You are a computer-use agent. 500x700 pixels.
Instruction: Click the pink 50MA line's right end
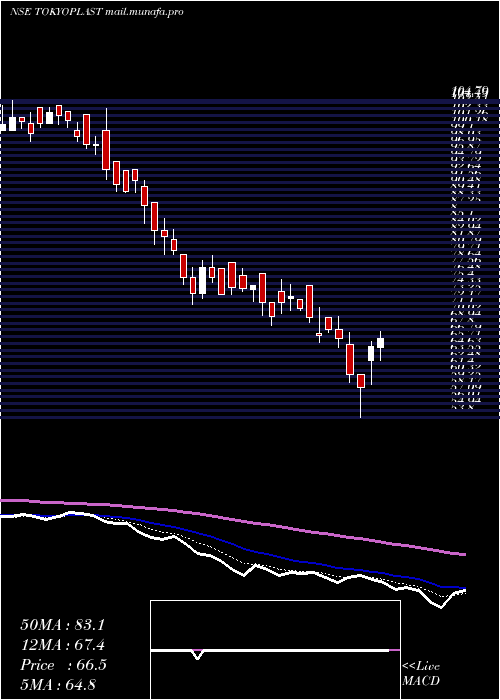click(x=463, y=554)
